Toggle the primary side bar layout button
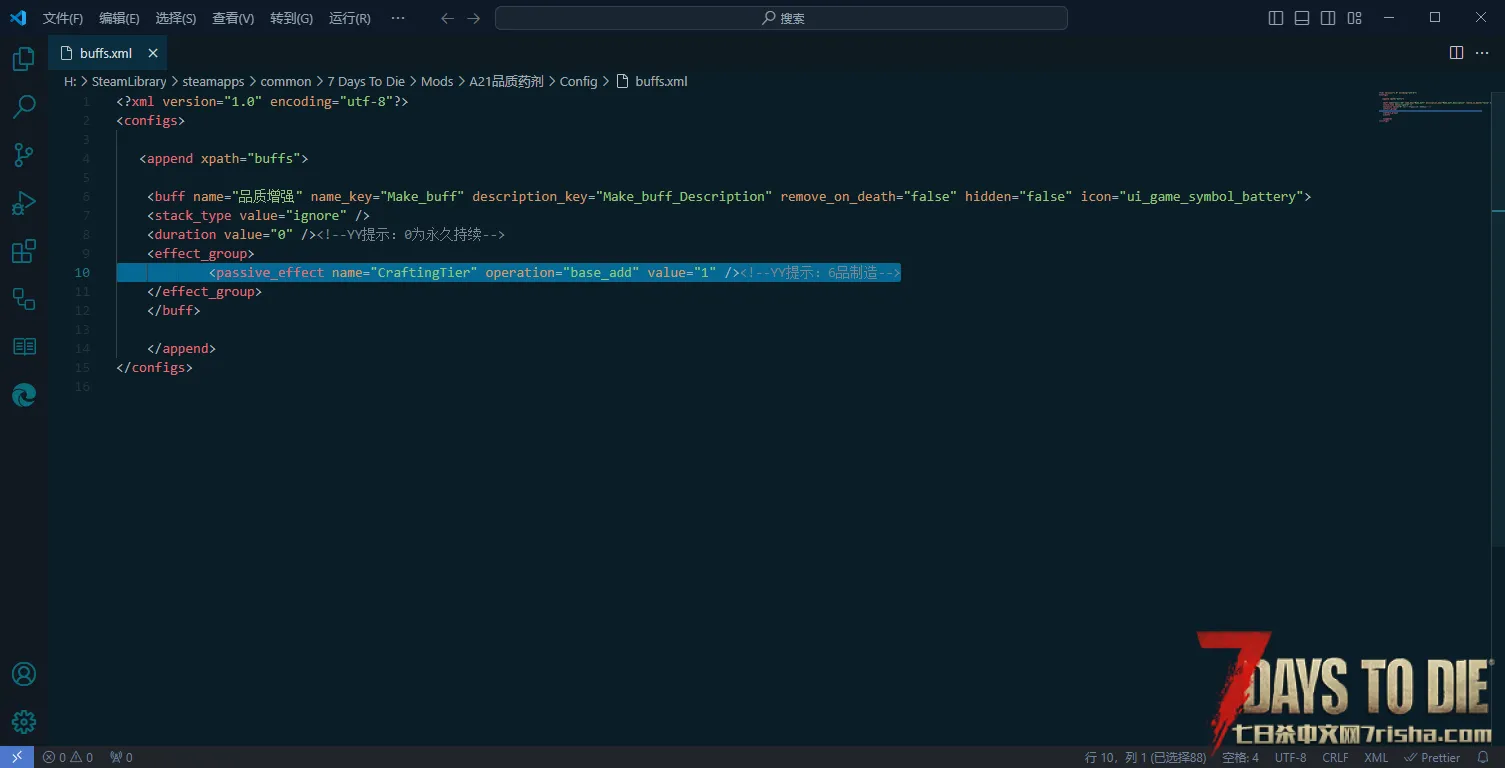Screen dimensions: 1505x768 point(1276,18)
